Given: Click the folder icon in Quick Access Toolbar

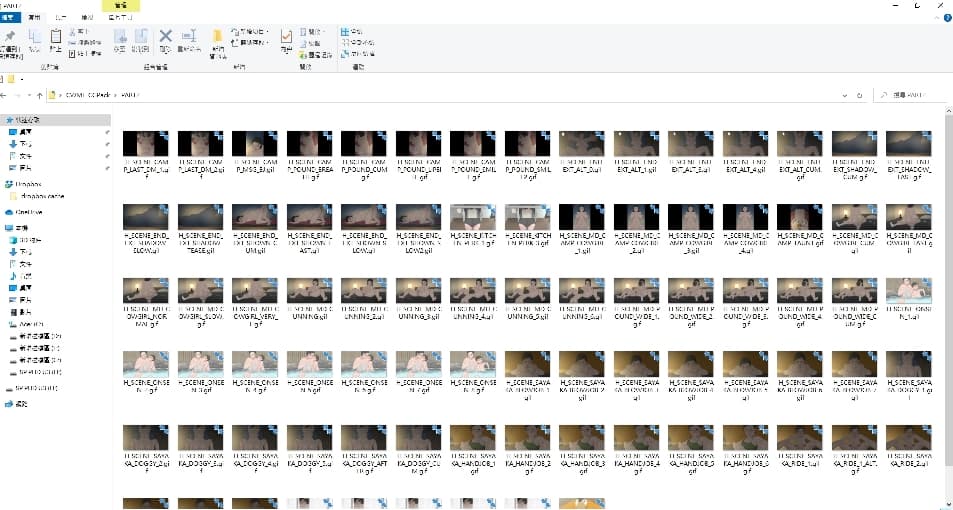Looking at the screenshot, I should [x=11, y=79].
